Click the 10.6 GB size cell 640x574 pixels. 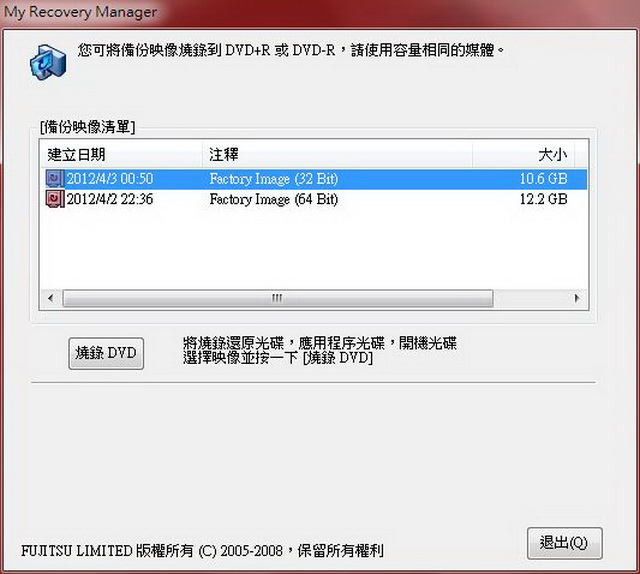(x=543, y=179)
